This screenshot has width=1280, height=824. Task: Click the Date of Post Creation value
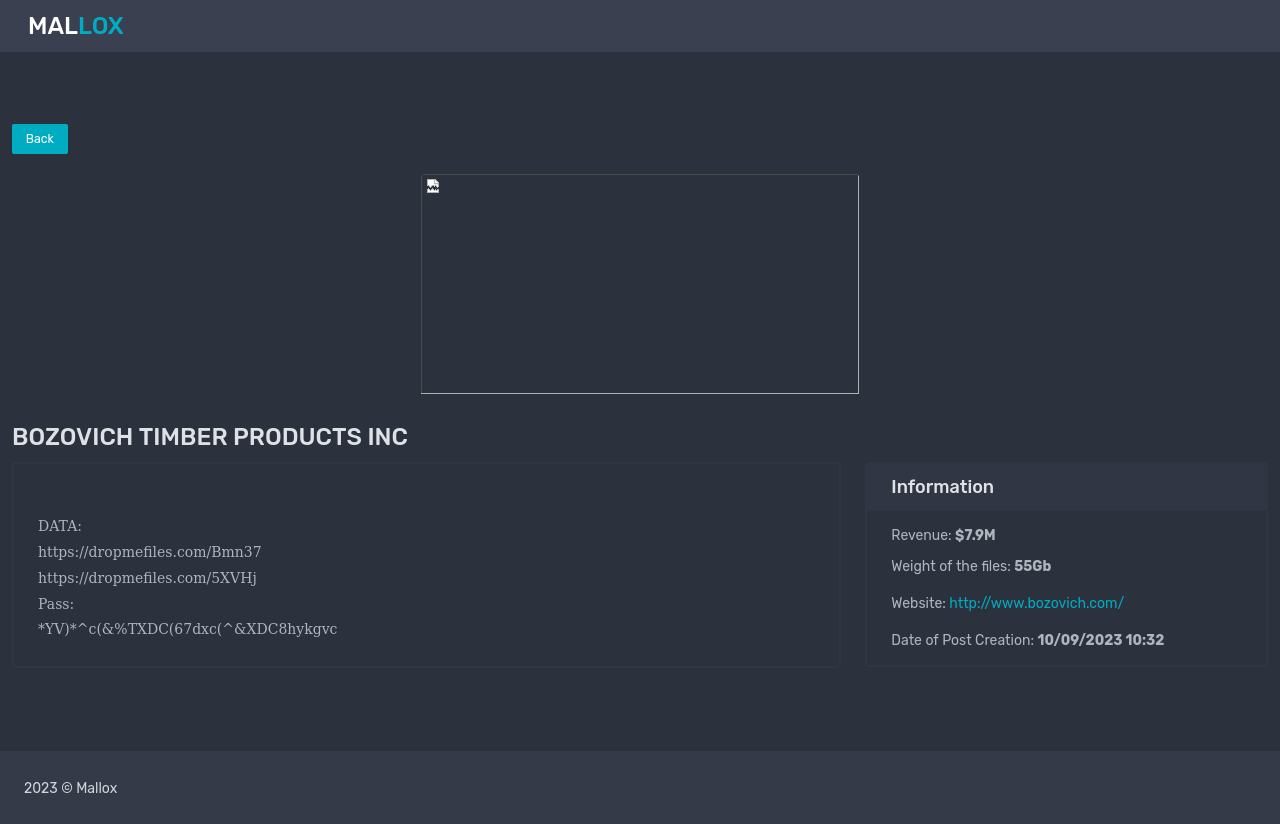[x=1101, y=640]
